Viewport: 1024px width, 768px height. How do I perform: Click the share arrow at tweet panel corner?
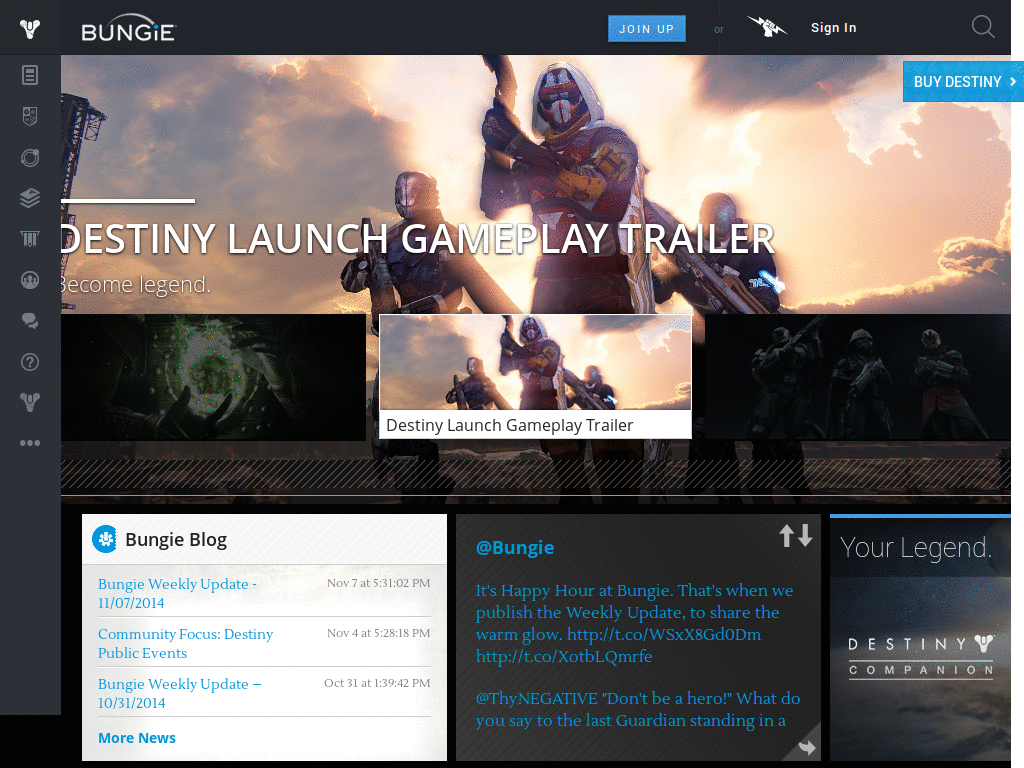point(807,747)
